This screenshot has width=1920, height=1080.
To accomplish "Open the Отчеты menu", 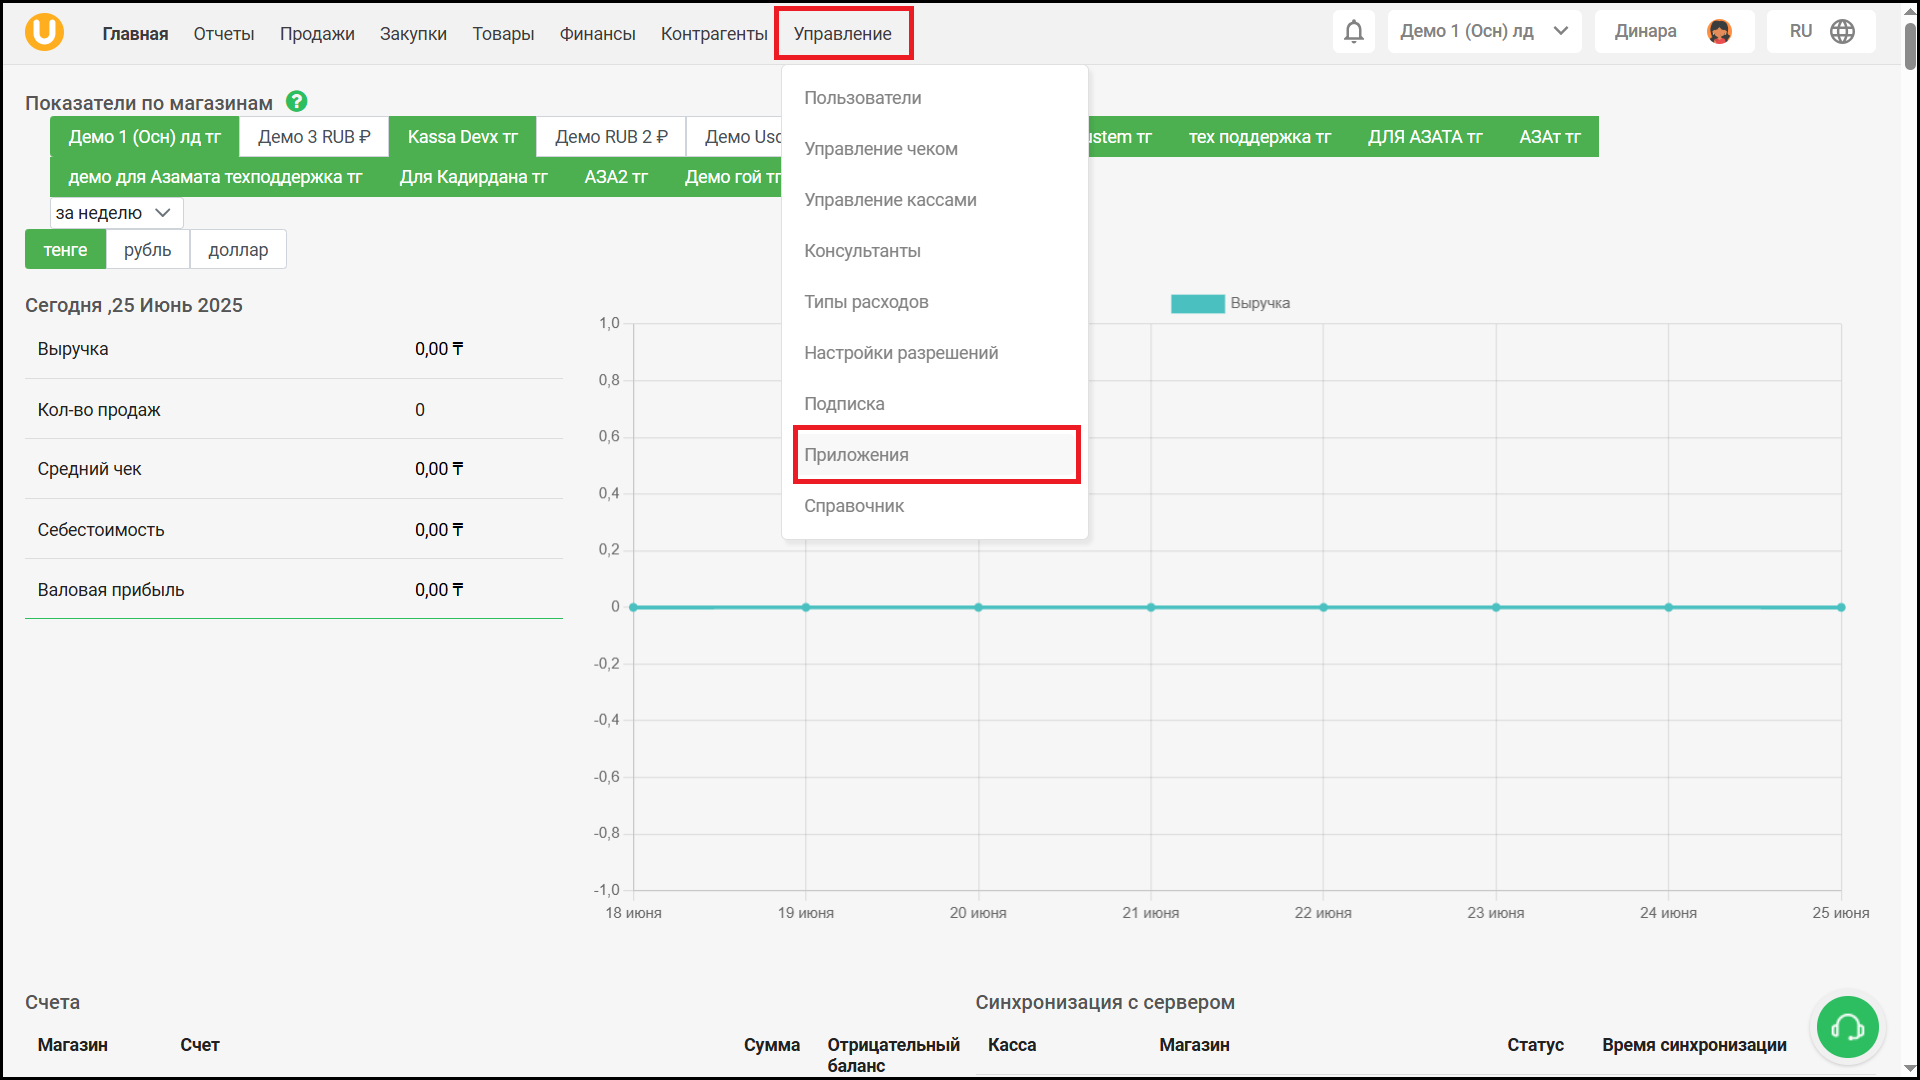I will point(224,34).
